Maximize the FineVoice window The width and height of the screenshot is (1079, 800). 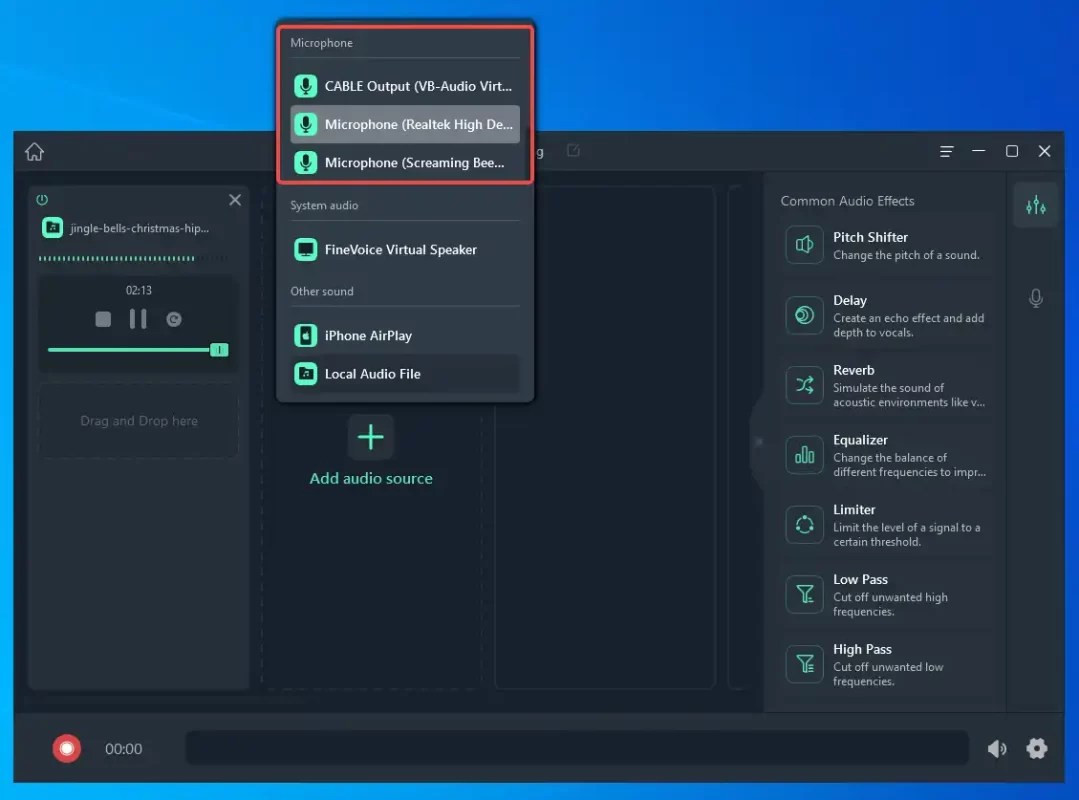(1012, 151)
